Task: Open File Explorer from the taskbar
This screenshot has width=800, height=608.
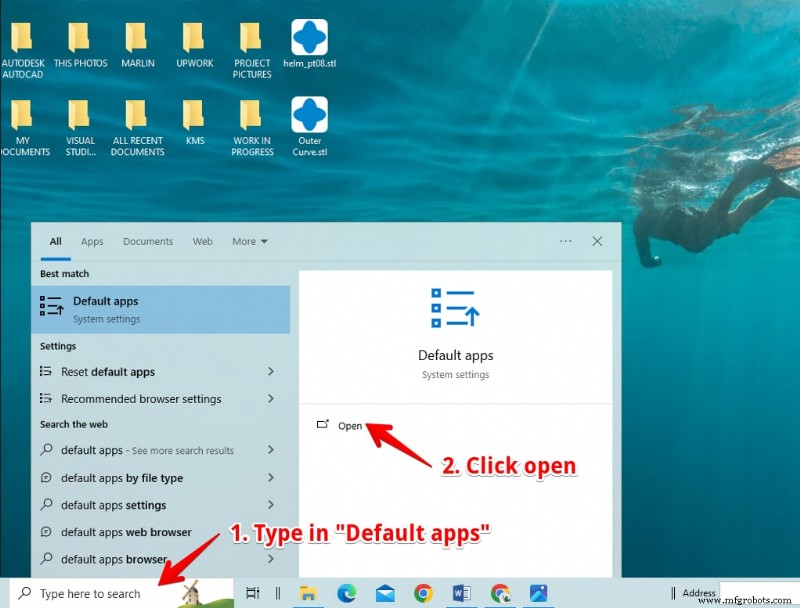Action: pos(308,593)
